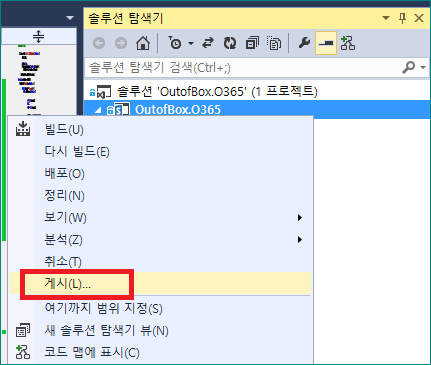Sync with active document

tap(208, 43)
